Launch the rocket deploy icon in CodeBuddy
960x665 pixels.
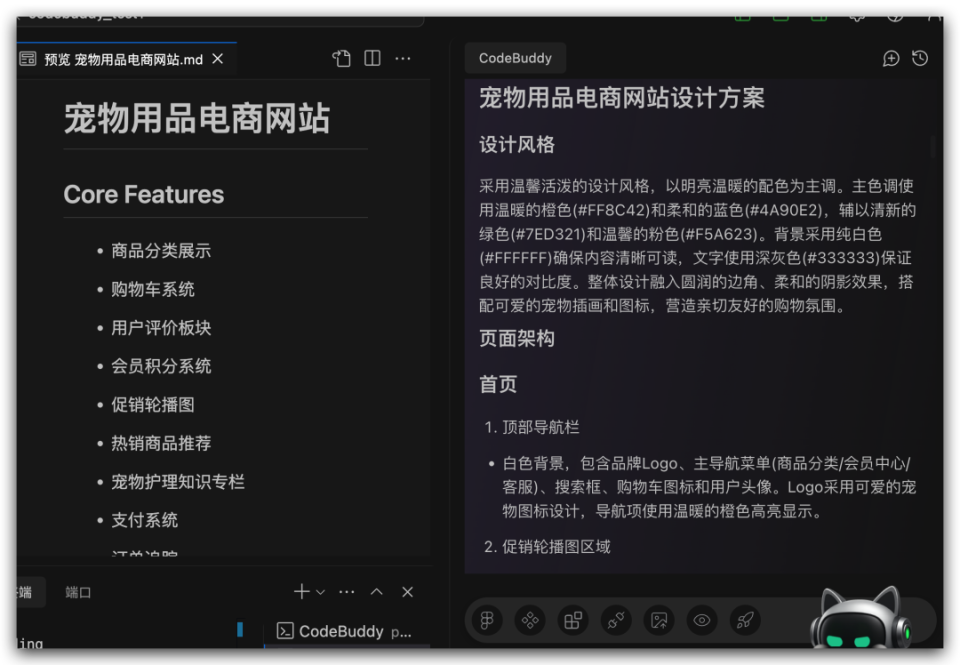tap(745, 620)
